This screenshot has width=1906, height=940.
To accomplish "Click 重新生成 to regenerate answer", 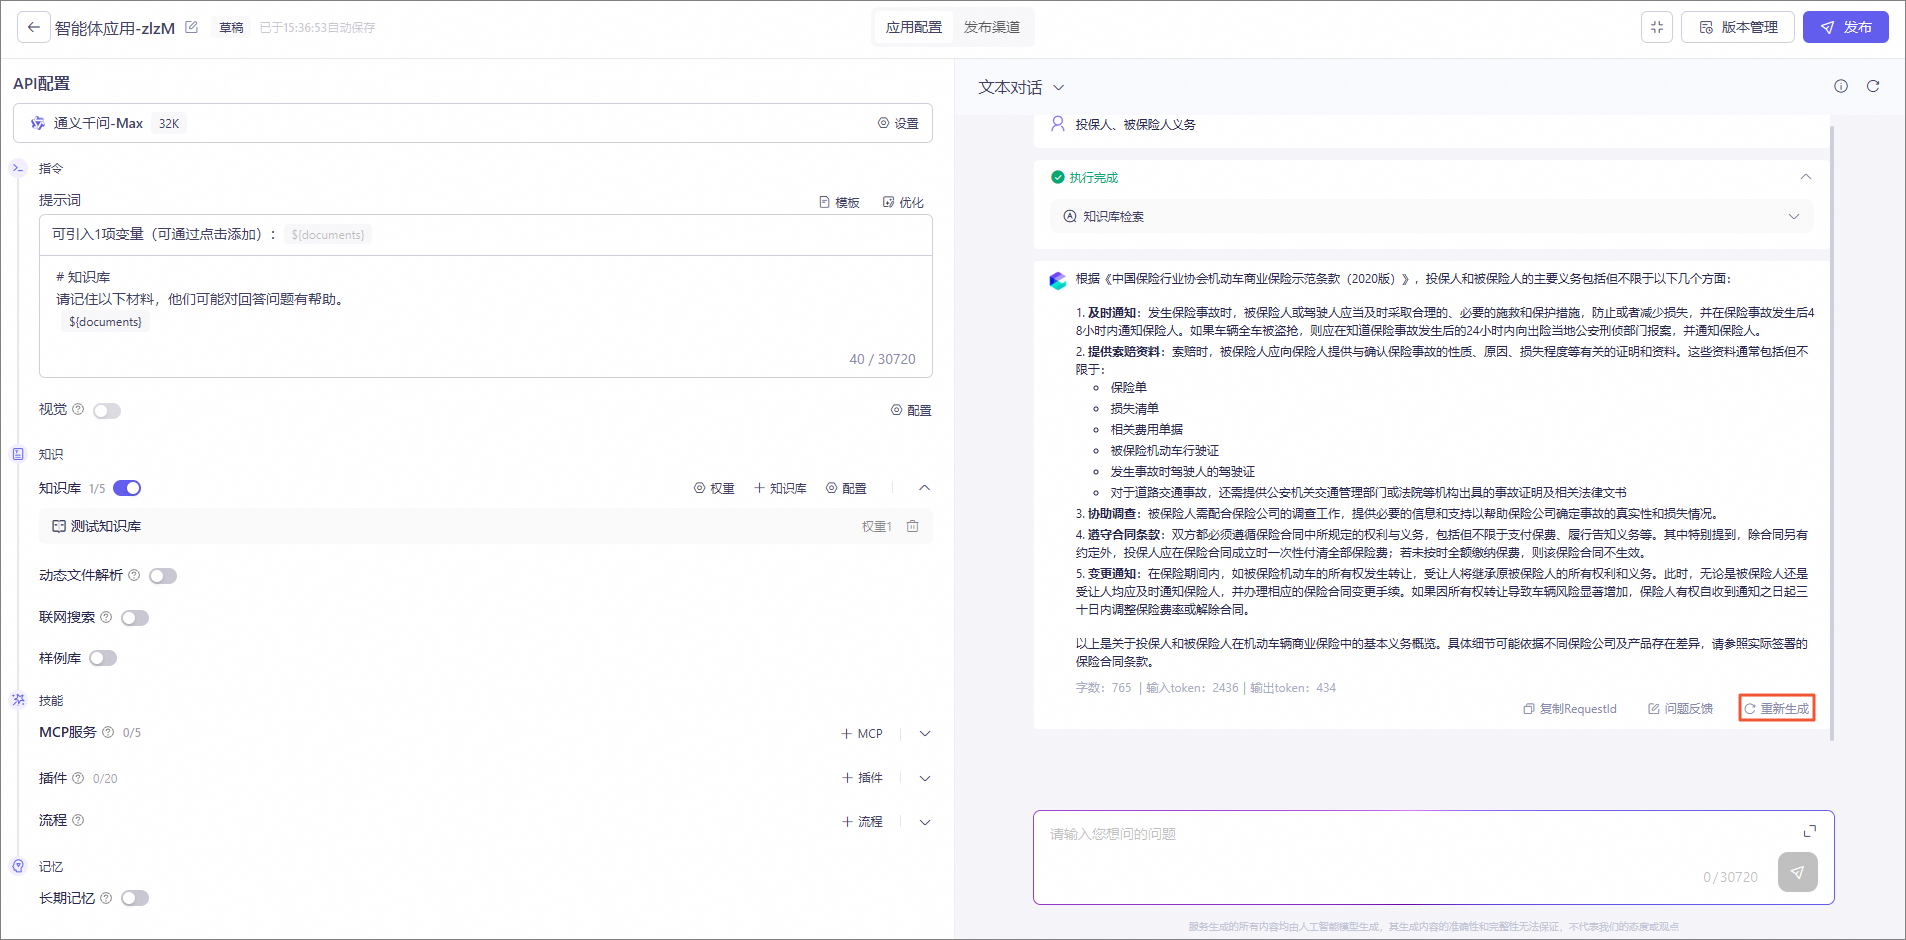I will tap(1776, 708).
